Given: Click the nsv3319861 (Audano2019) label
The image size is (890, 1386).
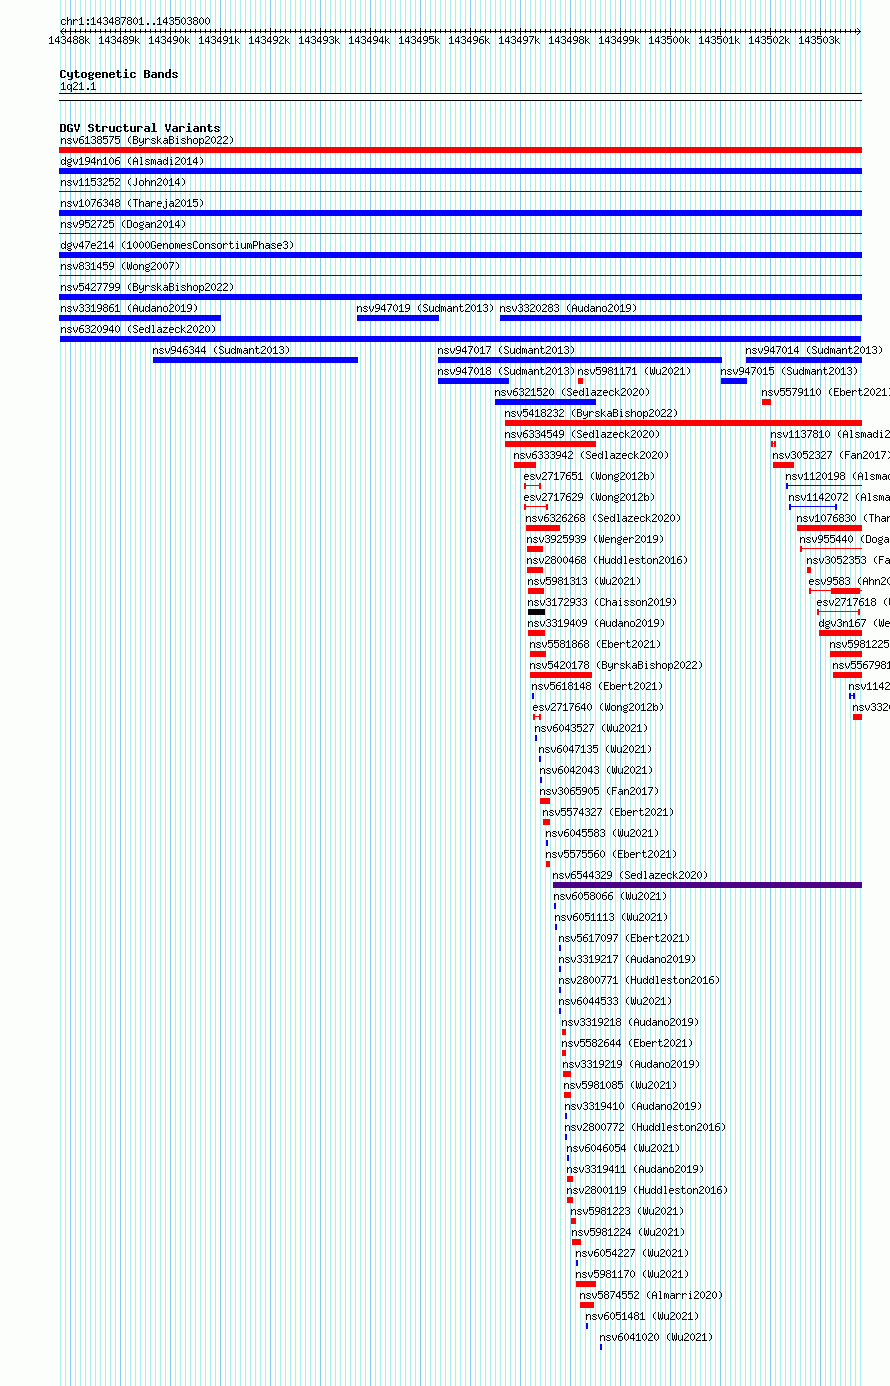Looking at the screenshot, I should click(x=129, y=308).
